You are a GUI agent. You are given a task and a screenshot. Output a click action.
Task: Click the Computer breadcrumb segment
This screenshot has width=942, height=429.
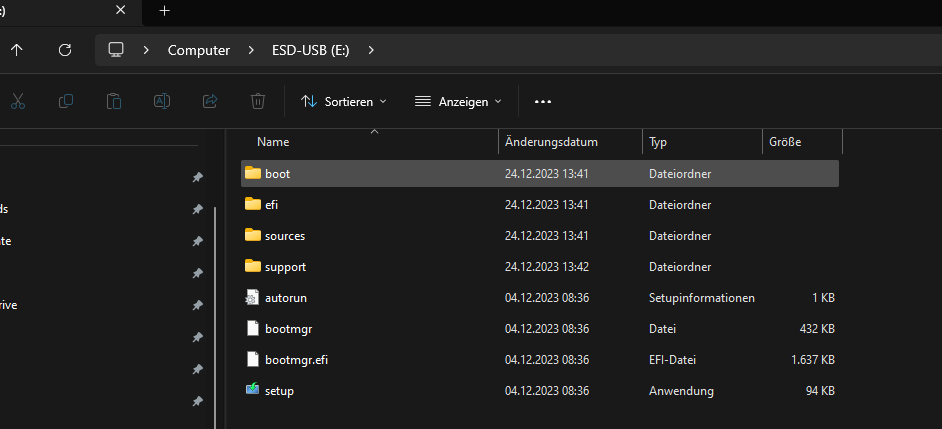pos(198,50)
